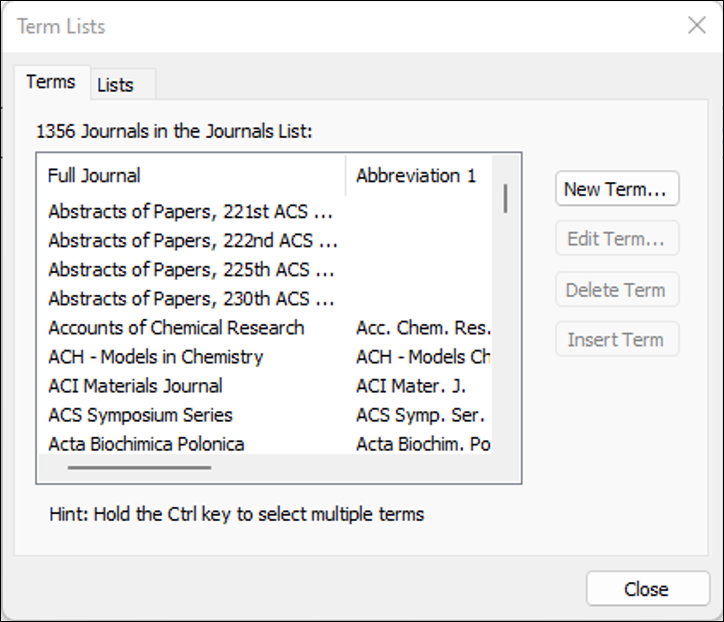724x622 pixels.
Task: Select ACH - Models in Chemistry journal
Action: [156, 357]
